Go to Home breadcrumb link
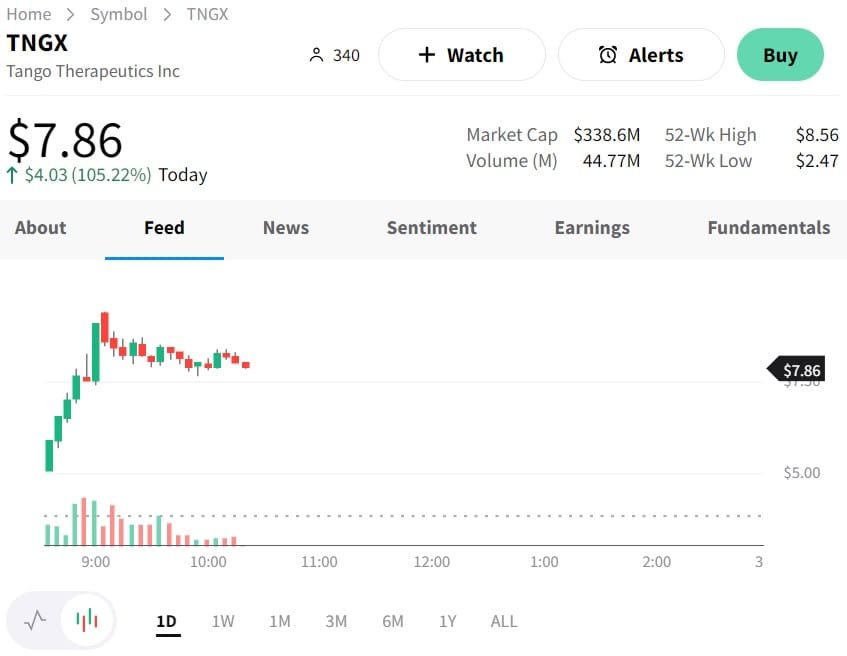Screen dimensions: 847x656 tap(28, 14)
